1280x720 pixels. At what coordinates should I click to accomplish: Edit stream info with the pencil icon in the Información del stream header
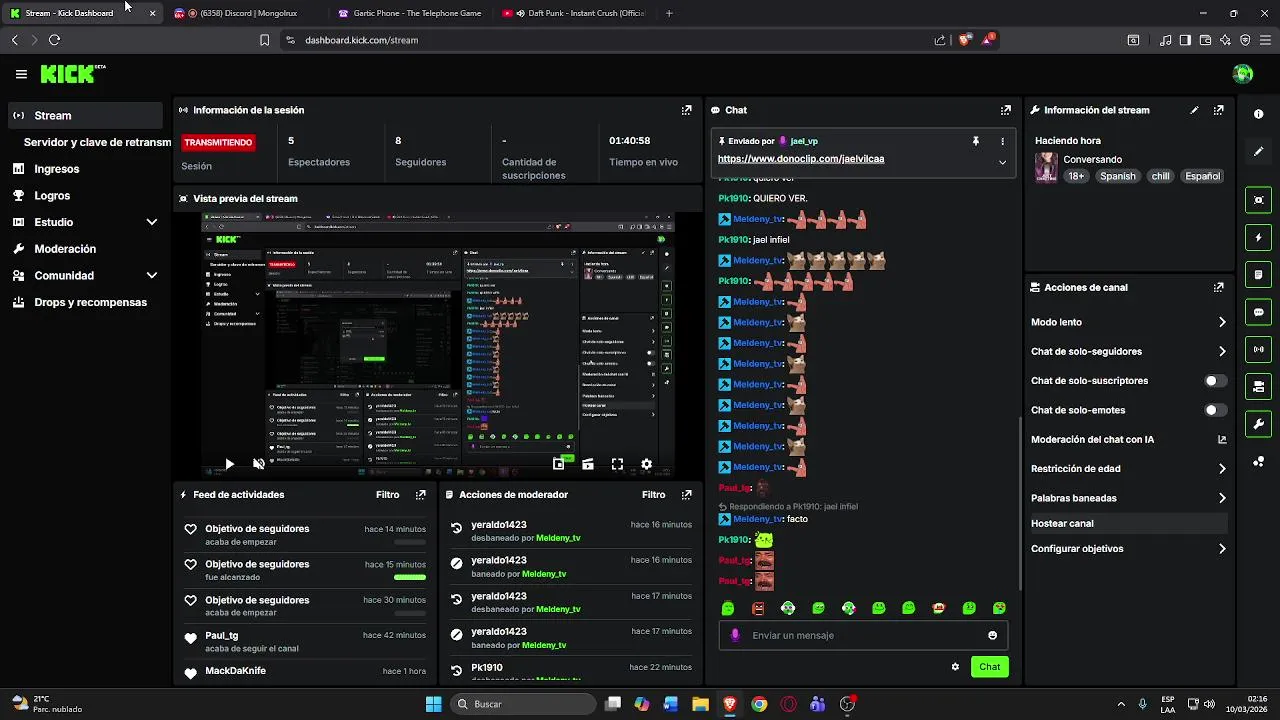click(x=1194, y=110)
